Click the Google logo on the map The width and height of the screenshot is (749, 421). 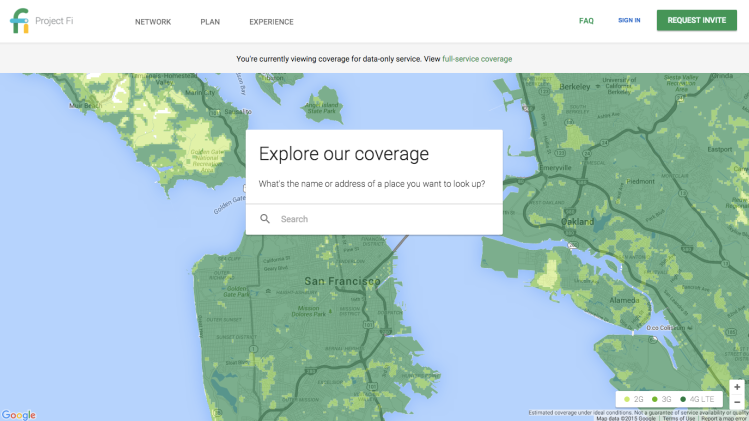point(18,415)
